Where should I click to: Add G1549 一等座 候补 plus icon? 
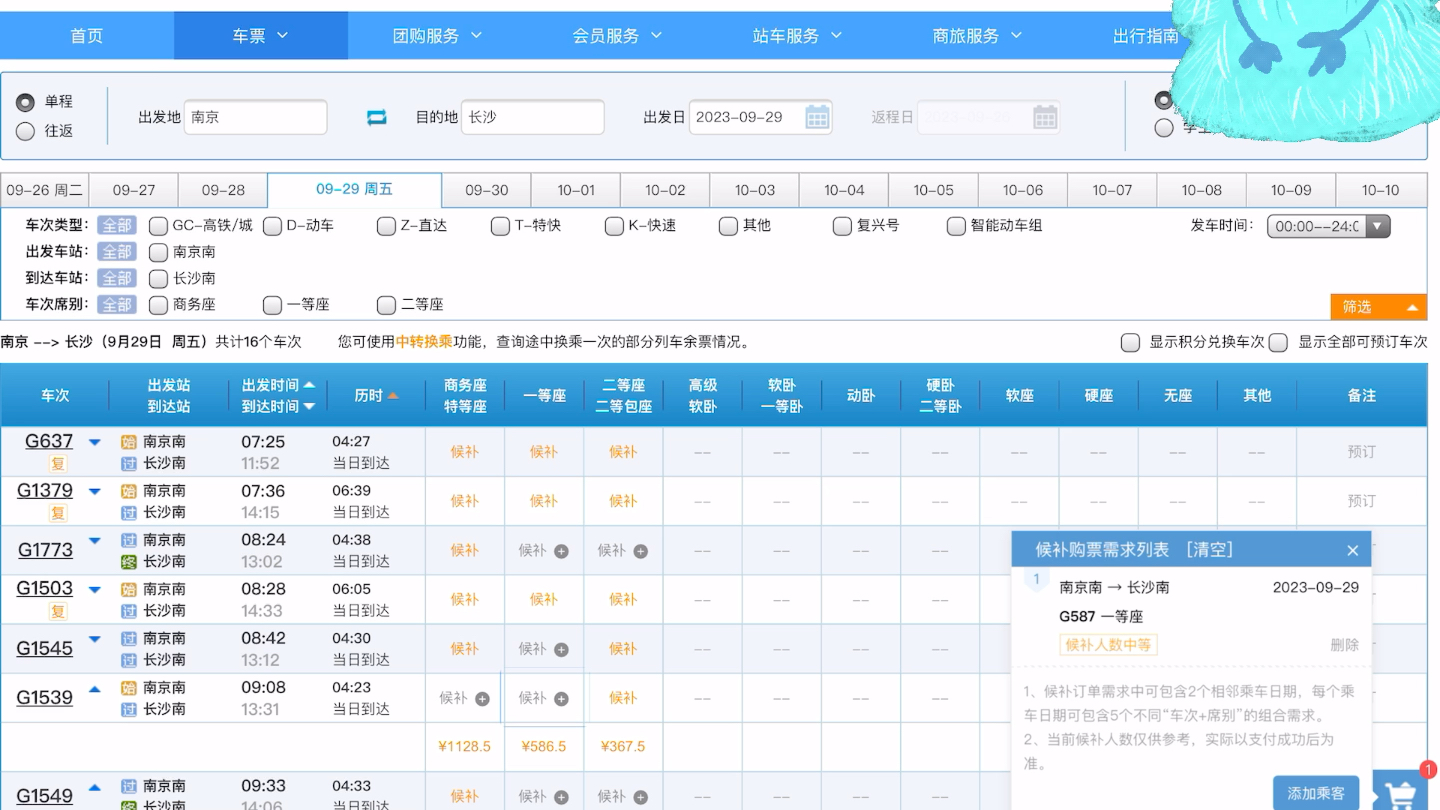click(561, 798)
